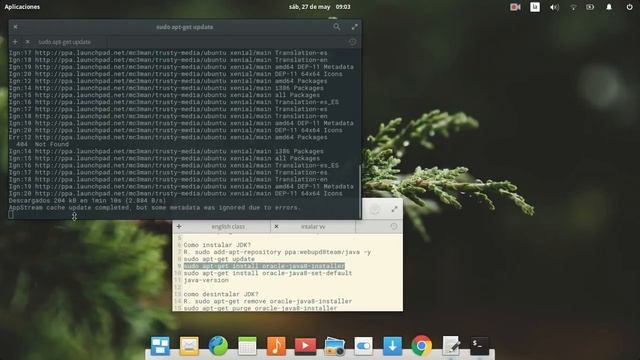This screenshot has width=640, height=360.
Task: Close the terminal window with the X button
Action: click(x=16, y=27)
